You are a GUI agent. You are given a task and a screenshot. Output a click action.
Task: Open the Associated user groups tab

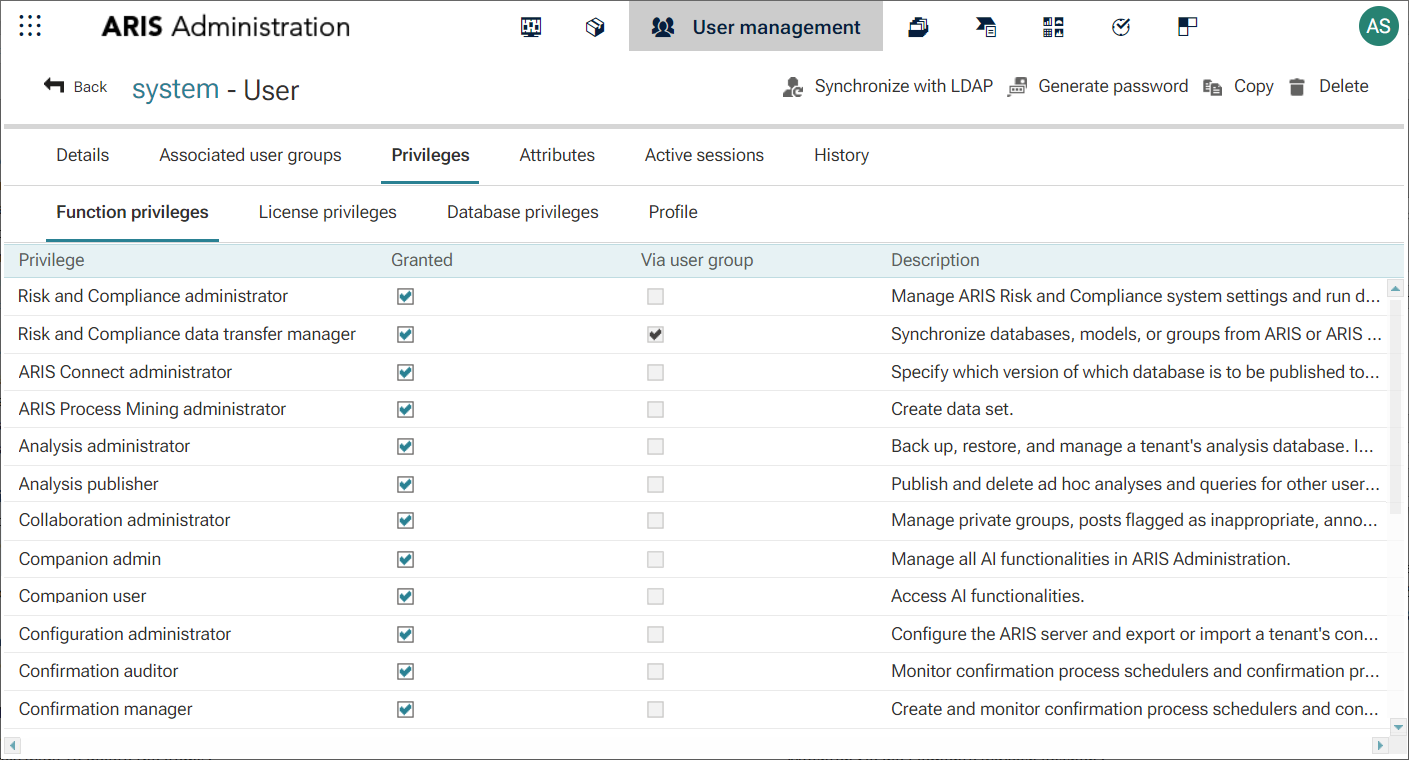pos(250,155)
